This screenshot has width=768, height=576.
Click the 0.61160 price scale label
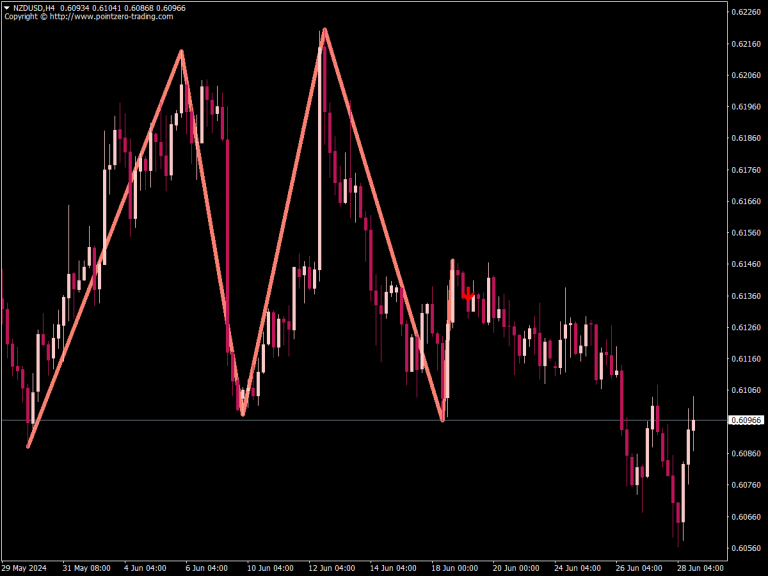(x=745, y=358)
